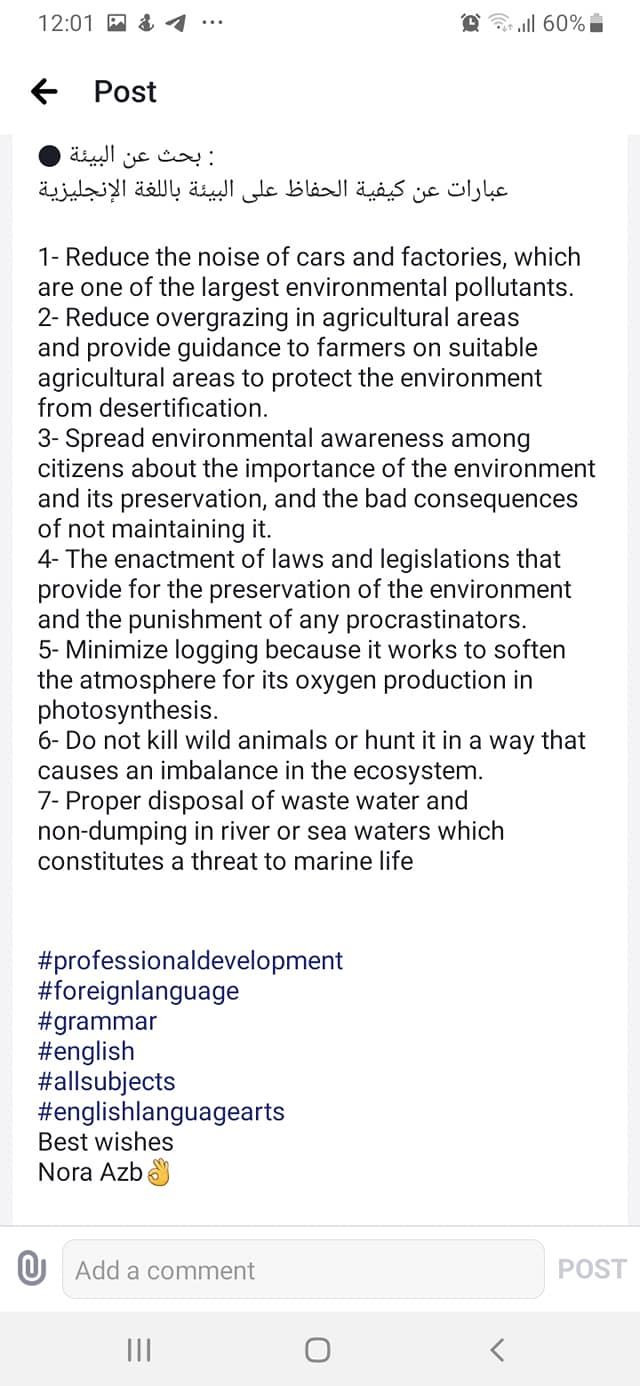This screenshot has width=640, height=1386.
Task: Open the #professionaldevelopment hashtag
Action: click(190, 961)
